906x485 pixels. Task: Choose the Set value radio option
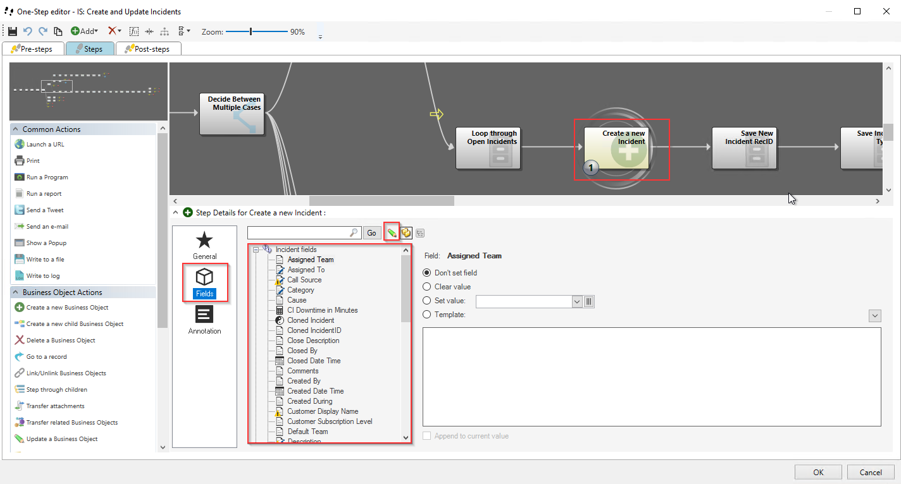click(427, 301)
